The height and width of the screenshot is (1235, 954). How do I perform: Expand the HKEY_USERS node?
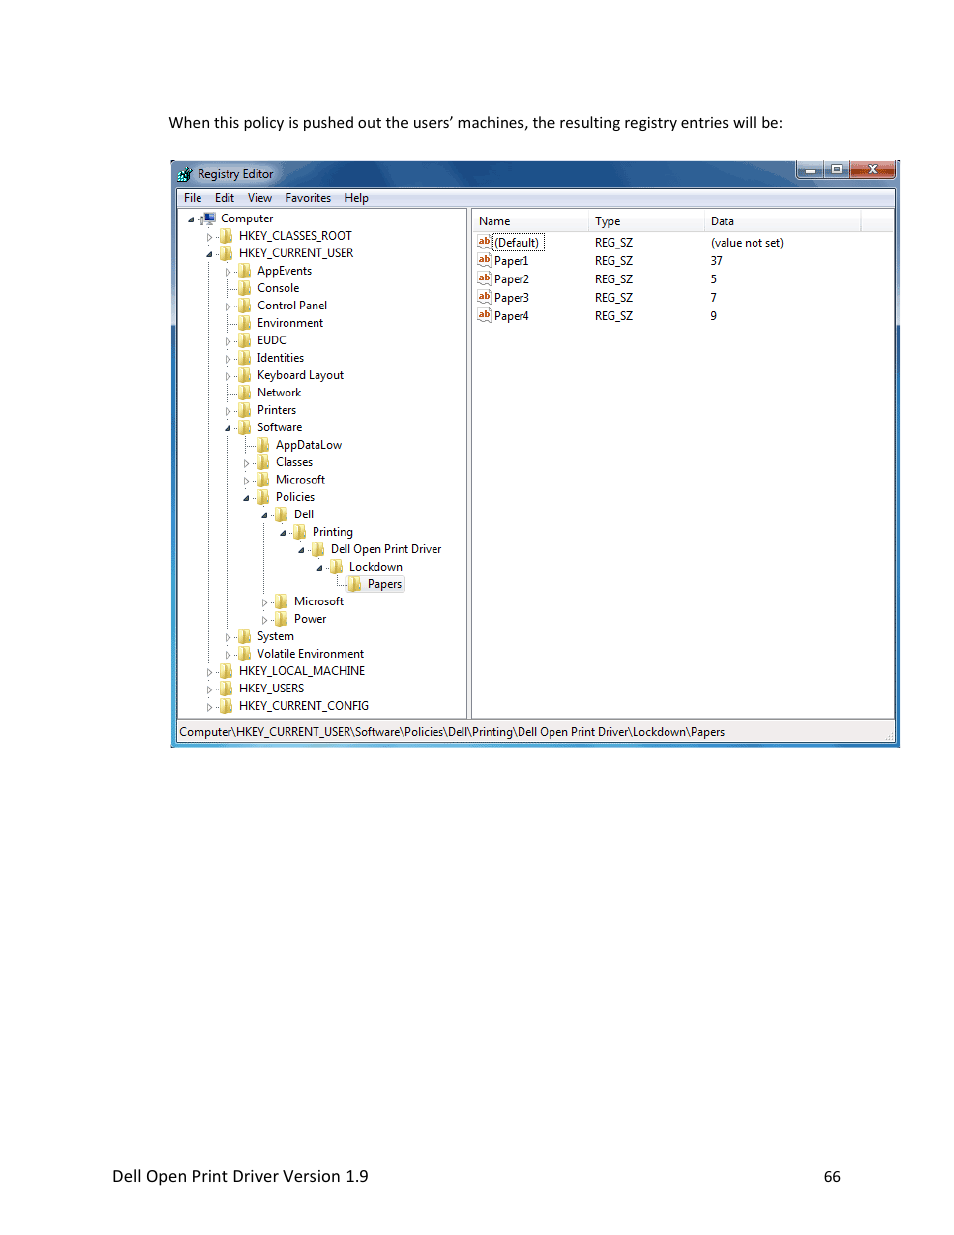point(209,689)
